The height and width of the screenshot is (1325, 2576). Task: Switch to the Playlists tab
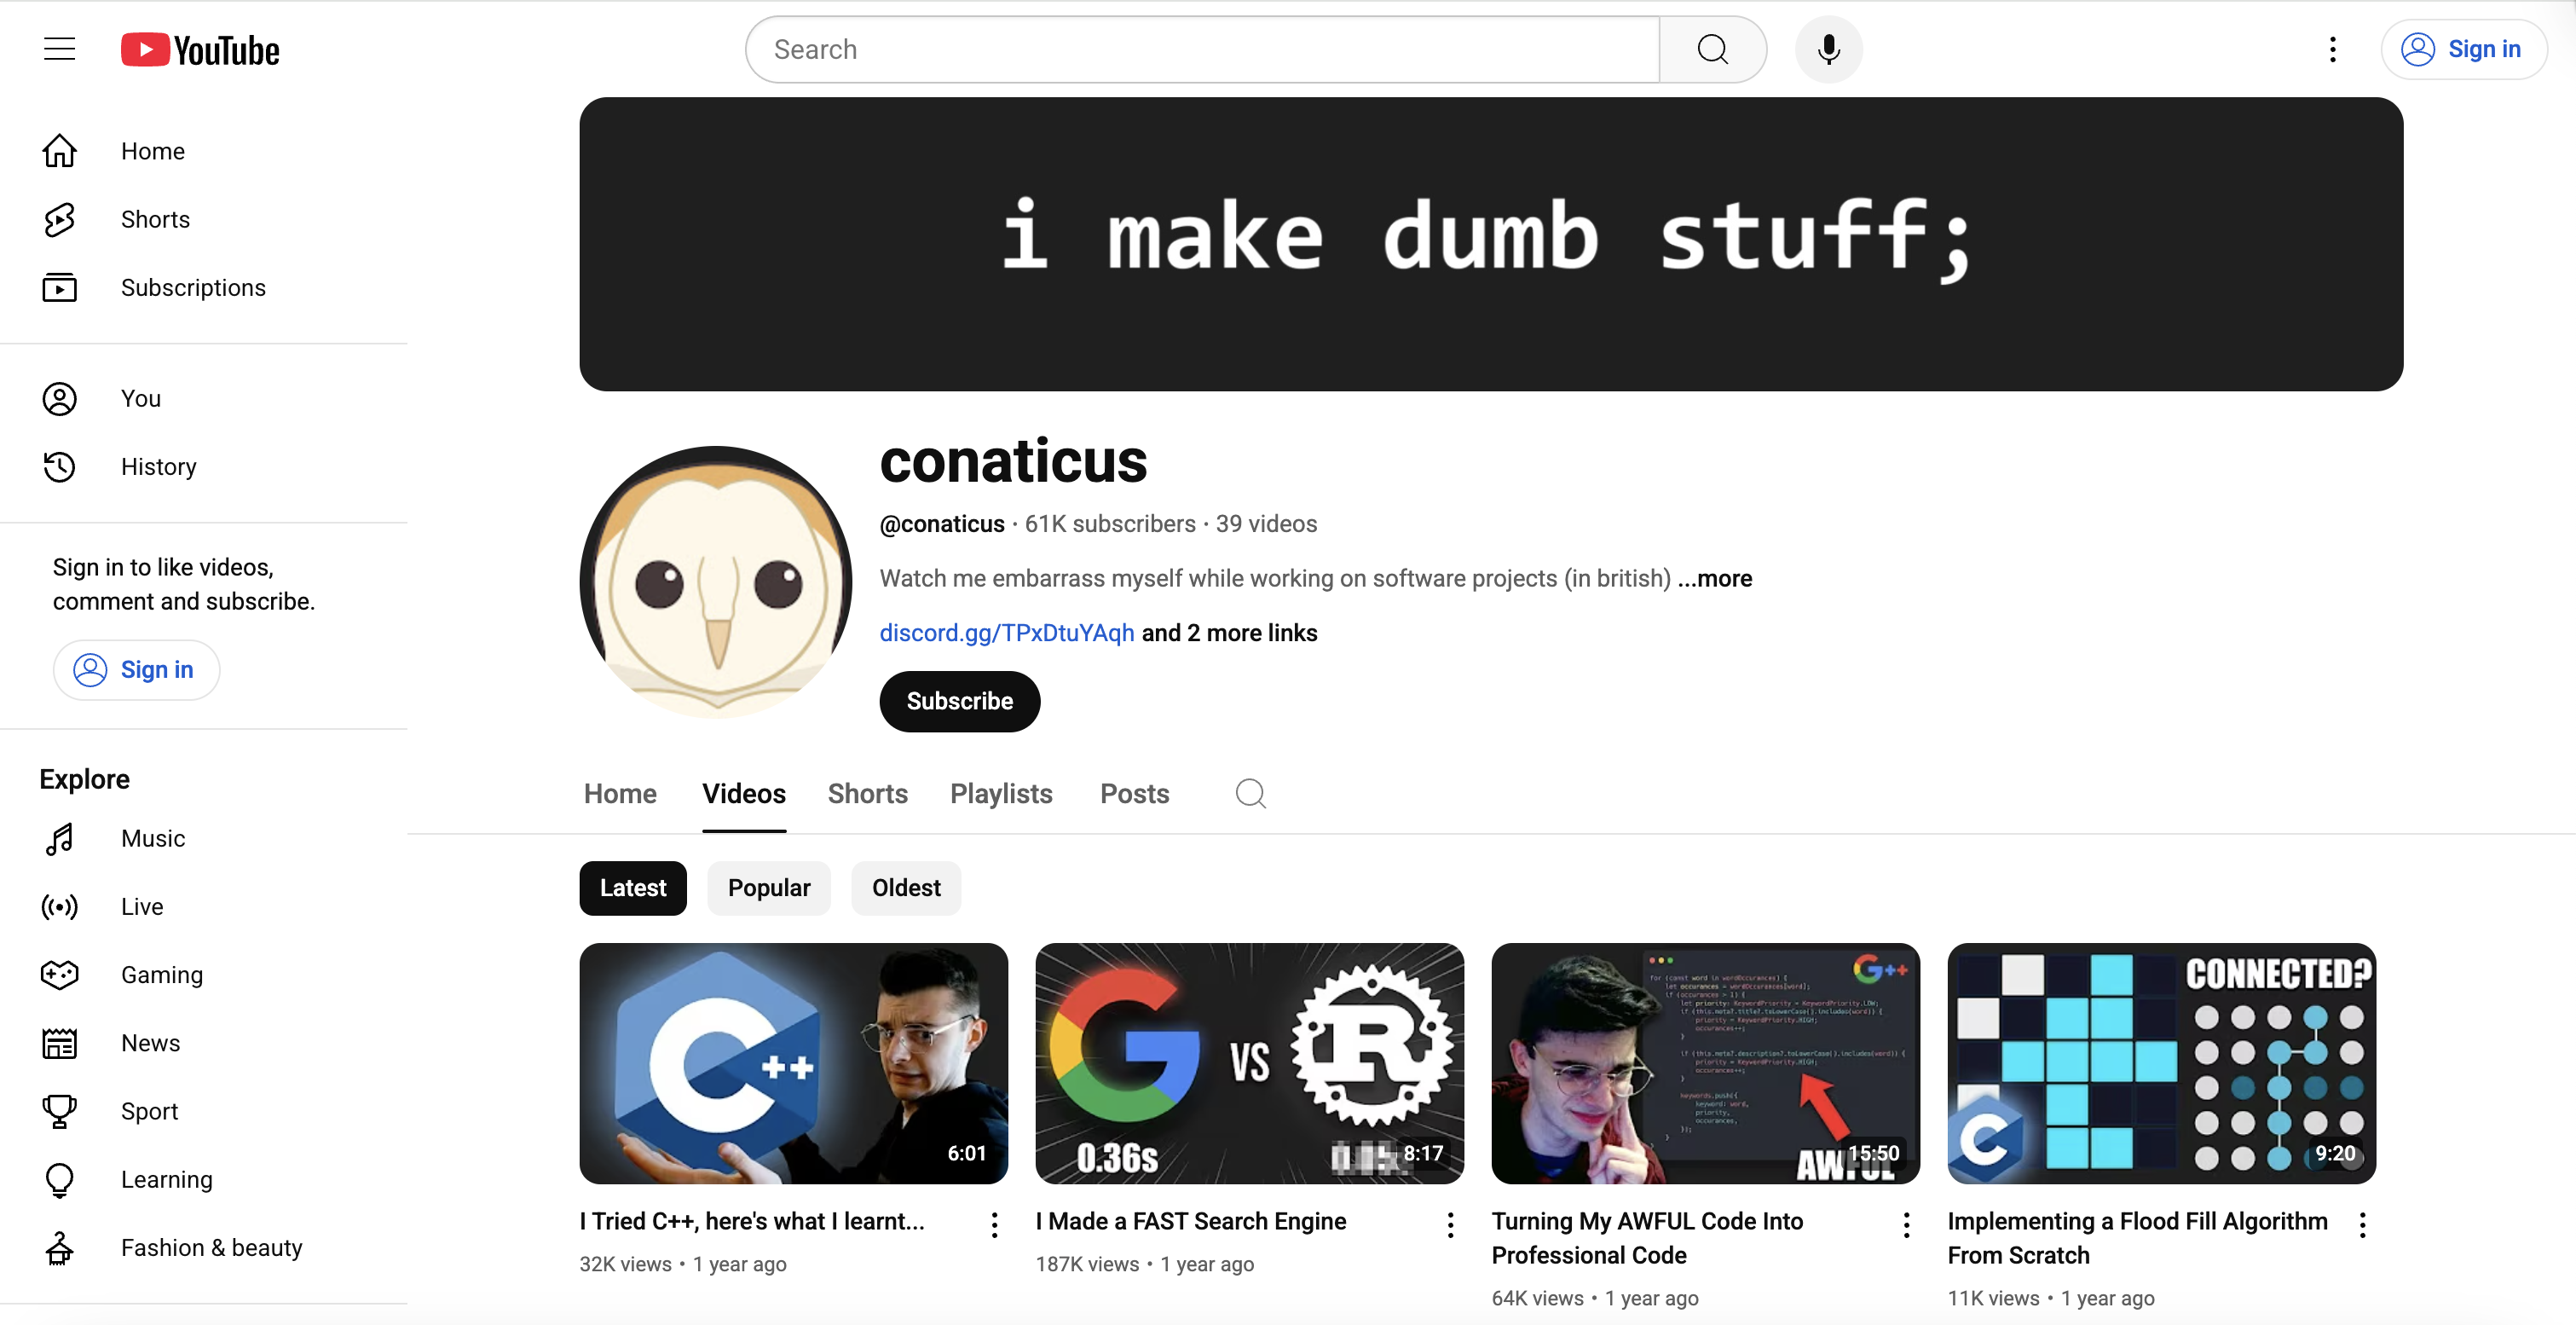[1000, 794]
